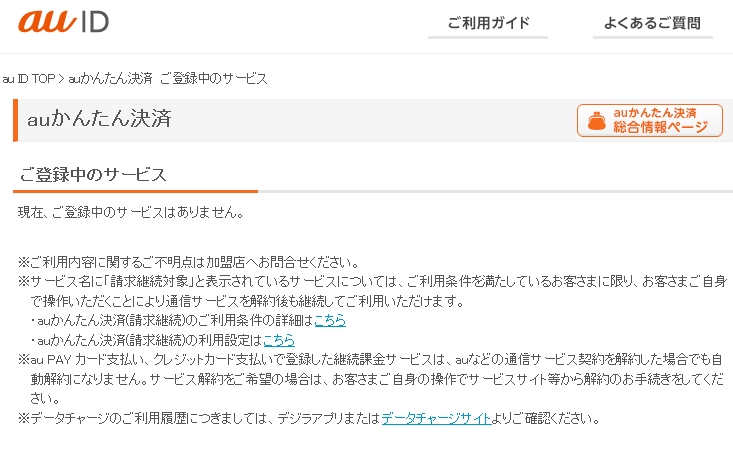Open the よくあるご質問 menu item
This screenshot has height=450, width=733.
[652, 24]
